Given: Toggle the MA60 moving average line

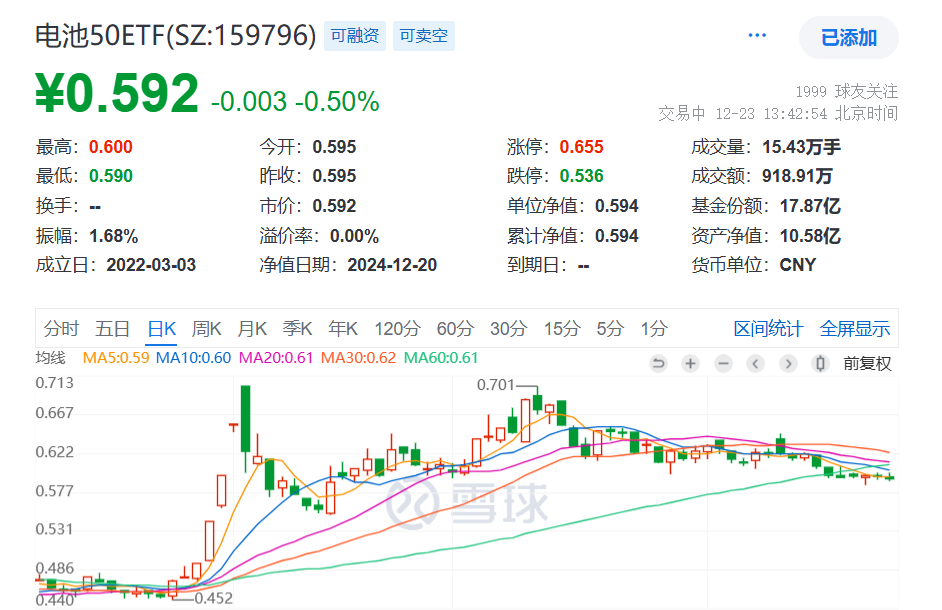Looking at the screenshot, I should pos(432,355).
